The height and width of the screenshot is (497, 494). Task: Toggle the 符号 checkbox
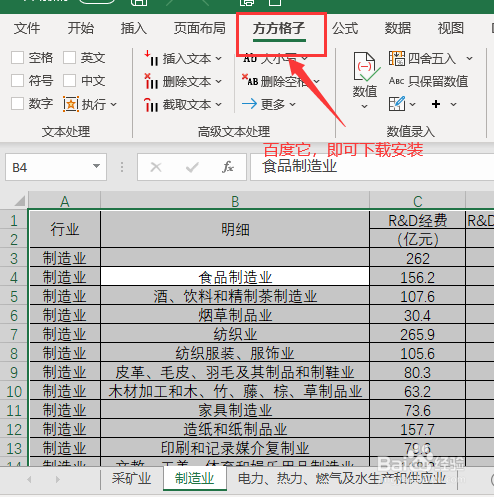[17, 81]
